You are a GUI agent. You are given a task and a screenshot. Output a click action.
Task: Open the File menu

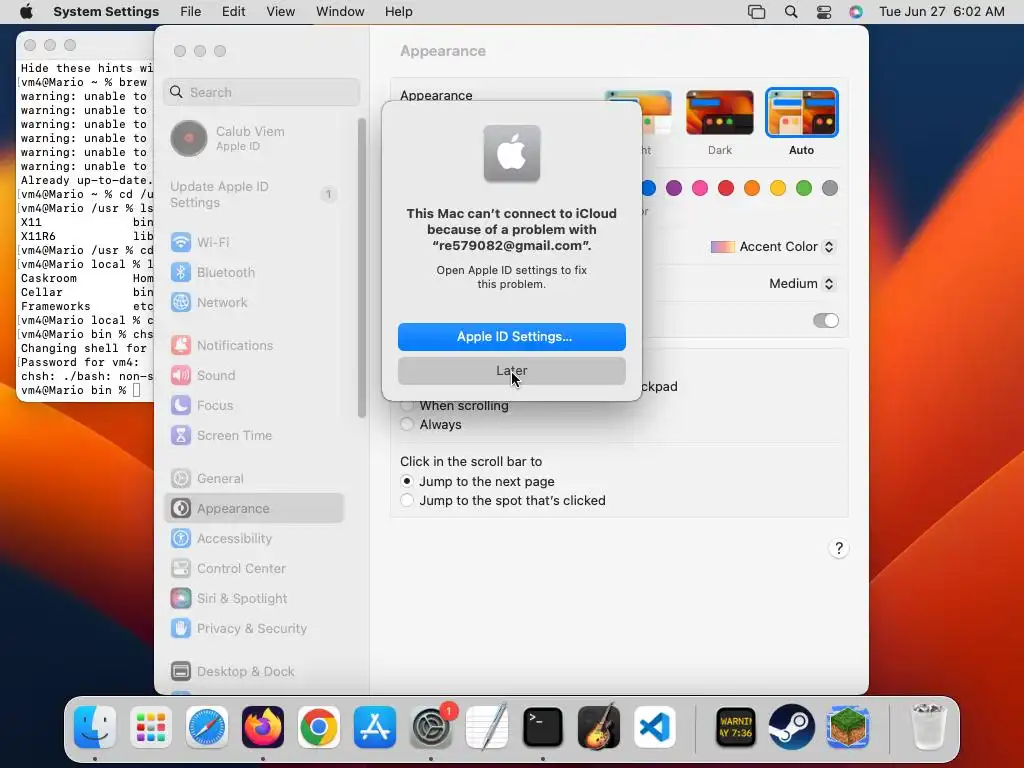tap(191, 12)
